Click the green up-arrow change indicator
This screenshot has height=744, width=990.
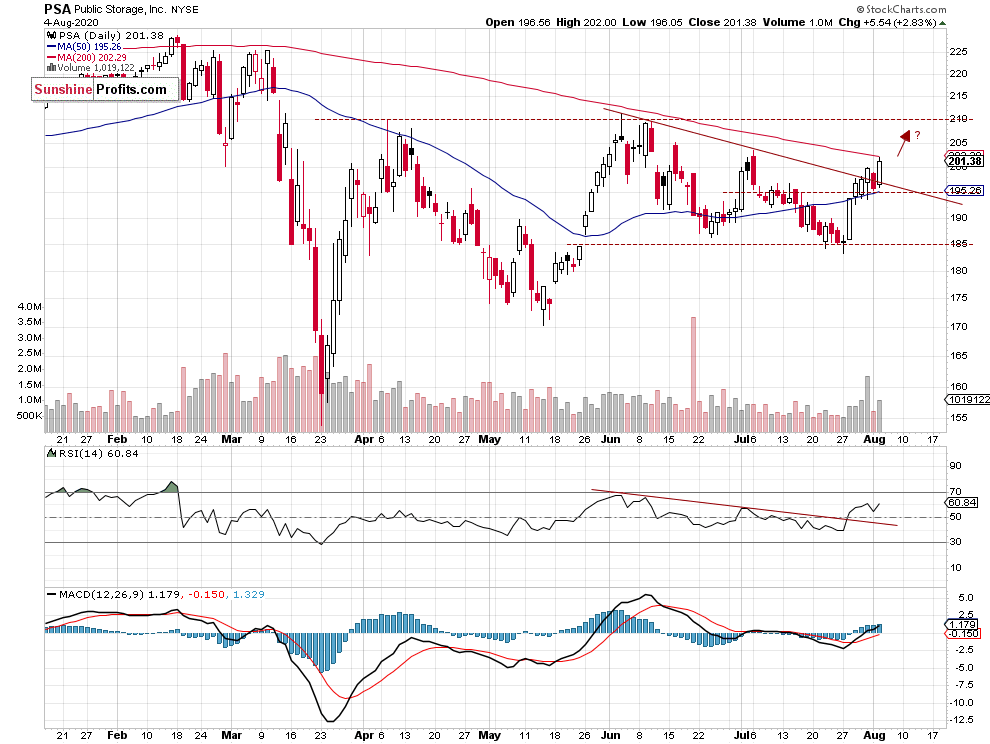pyautogui.click(x=943, y=23)
